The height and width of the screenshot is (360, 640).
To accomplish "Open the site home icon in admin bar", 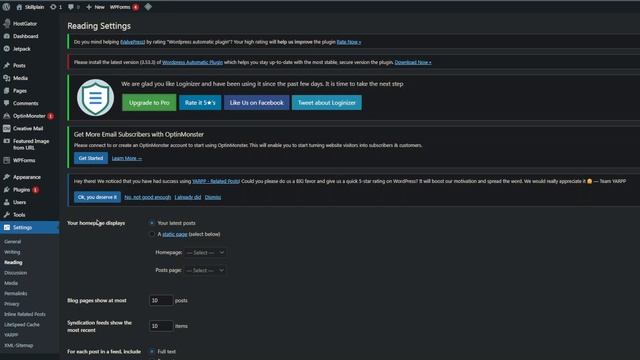I will click(19, 7).
